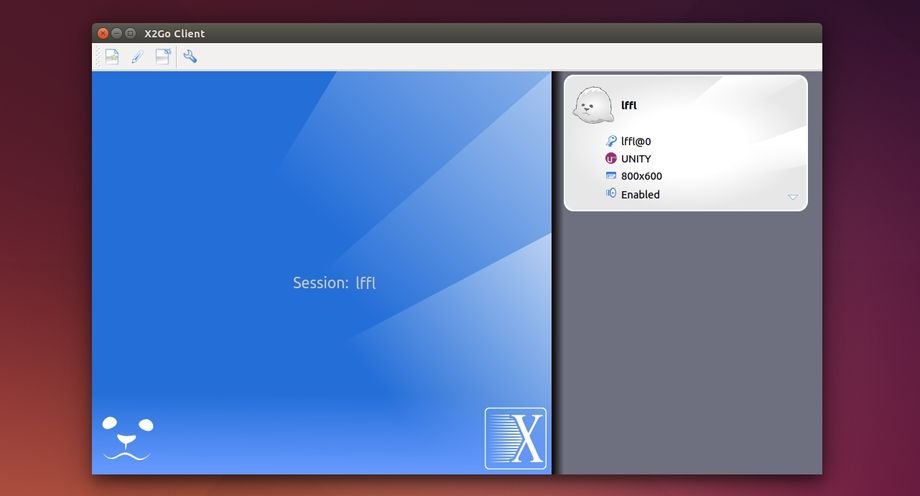Click the third toolbar icon with window
920x496 pixels.
click(x=163, y=57)
